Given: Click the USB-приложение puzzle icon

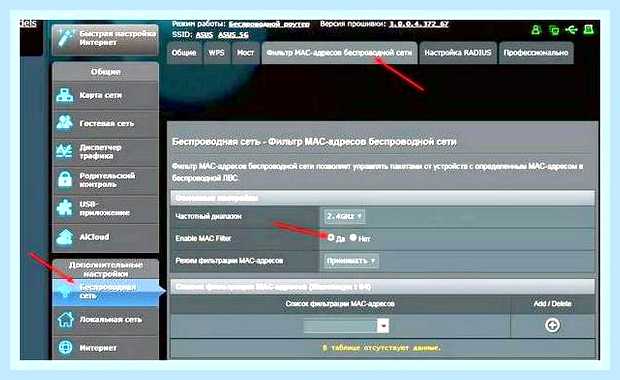Looking at the screenshot, I should click(64, 208).
